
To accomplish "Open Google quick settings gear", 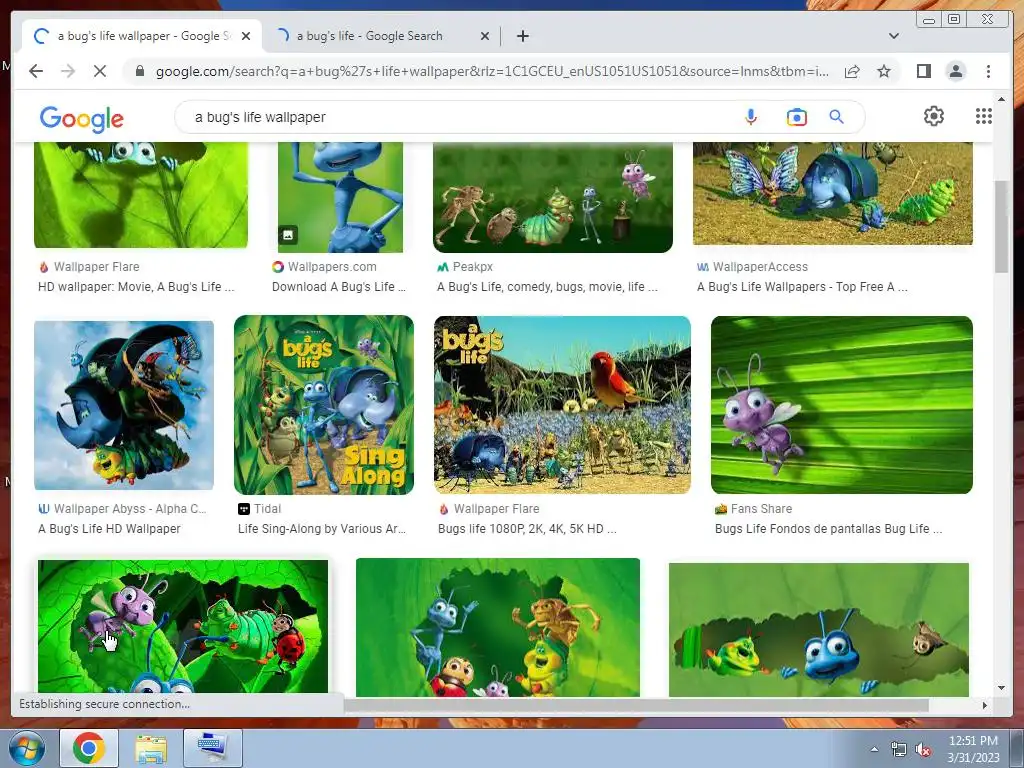I will (933, 116).
